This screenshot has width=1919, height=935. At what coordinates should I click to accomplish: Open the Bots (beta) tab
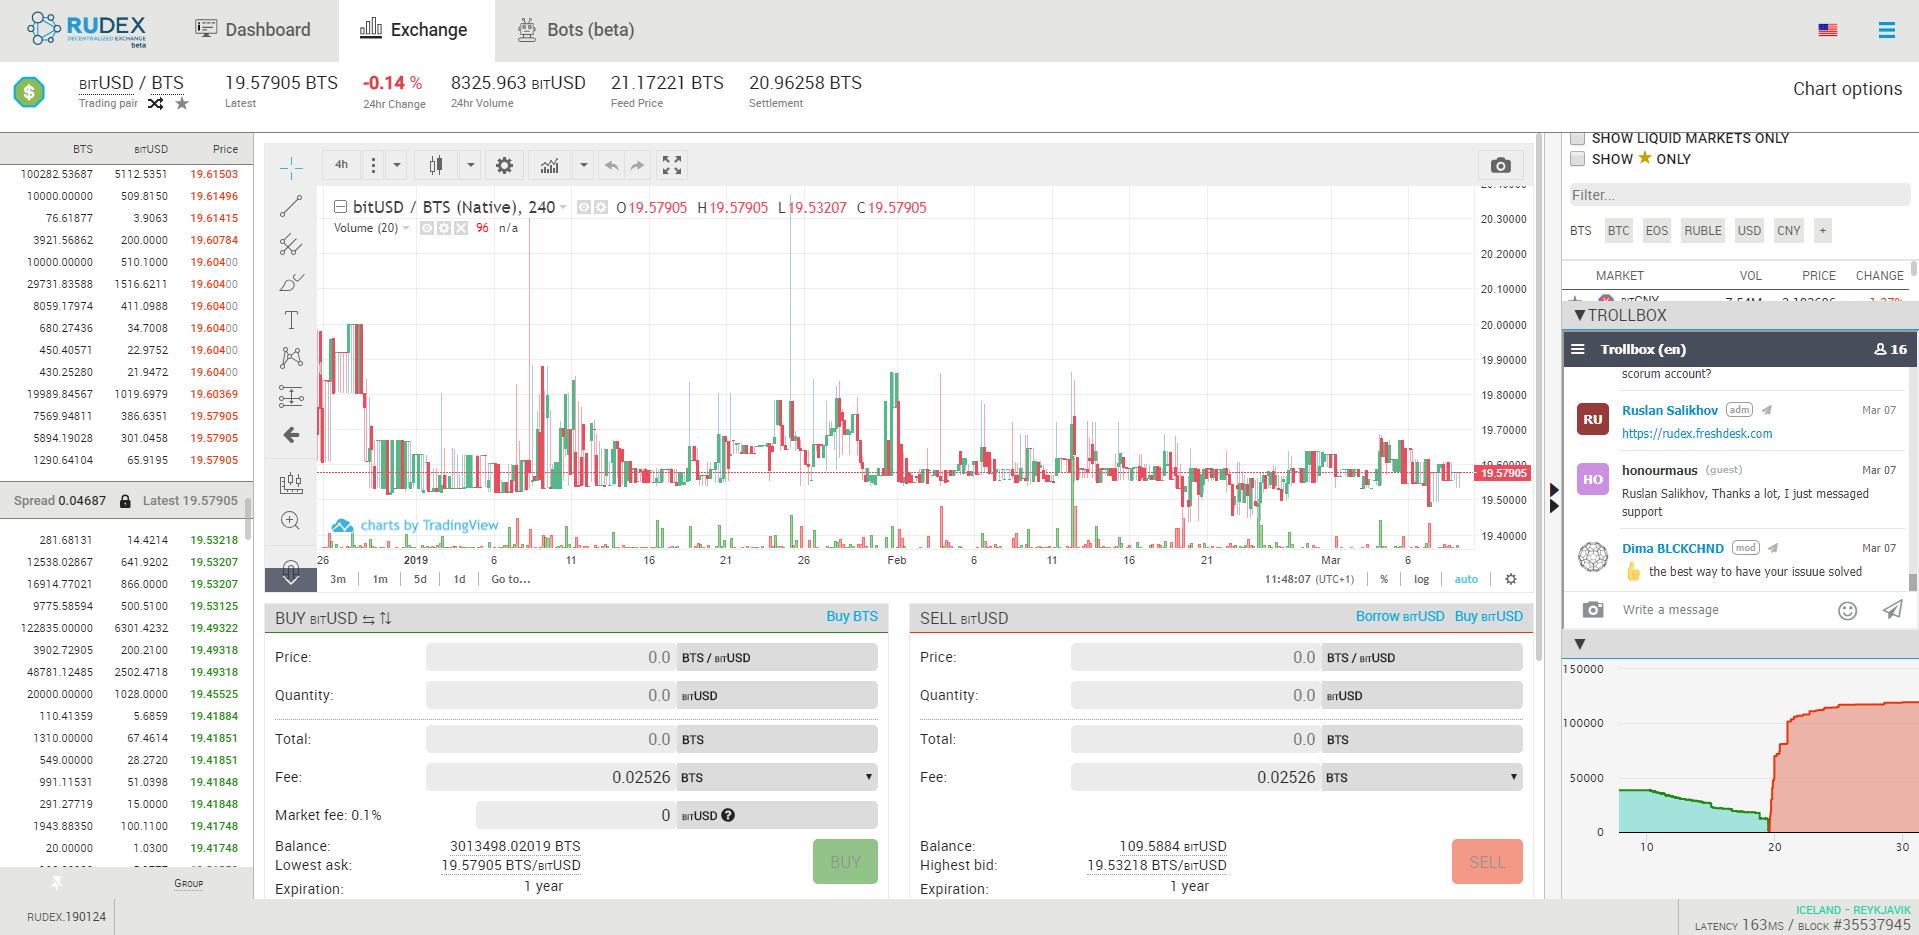point(575,30)
